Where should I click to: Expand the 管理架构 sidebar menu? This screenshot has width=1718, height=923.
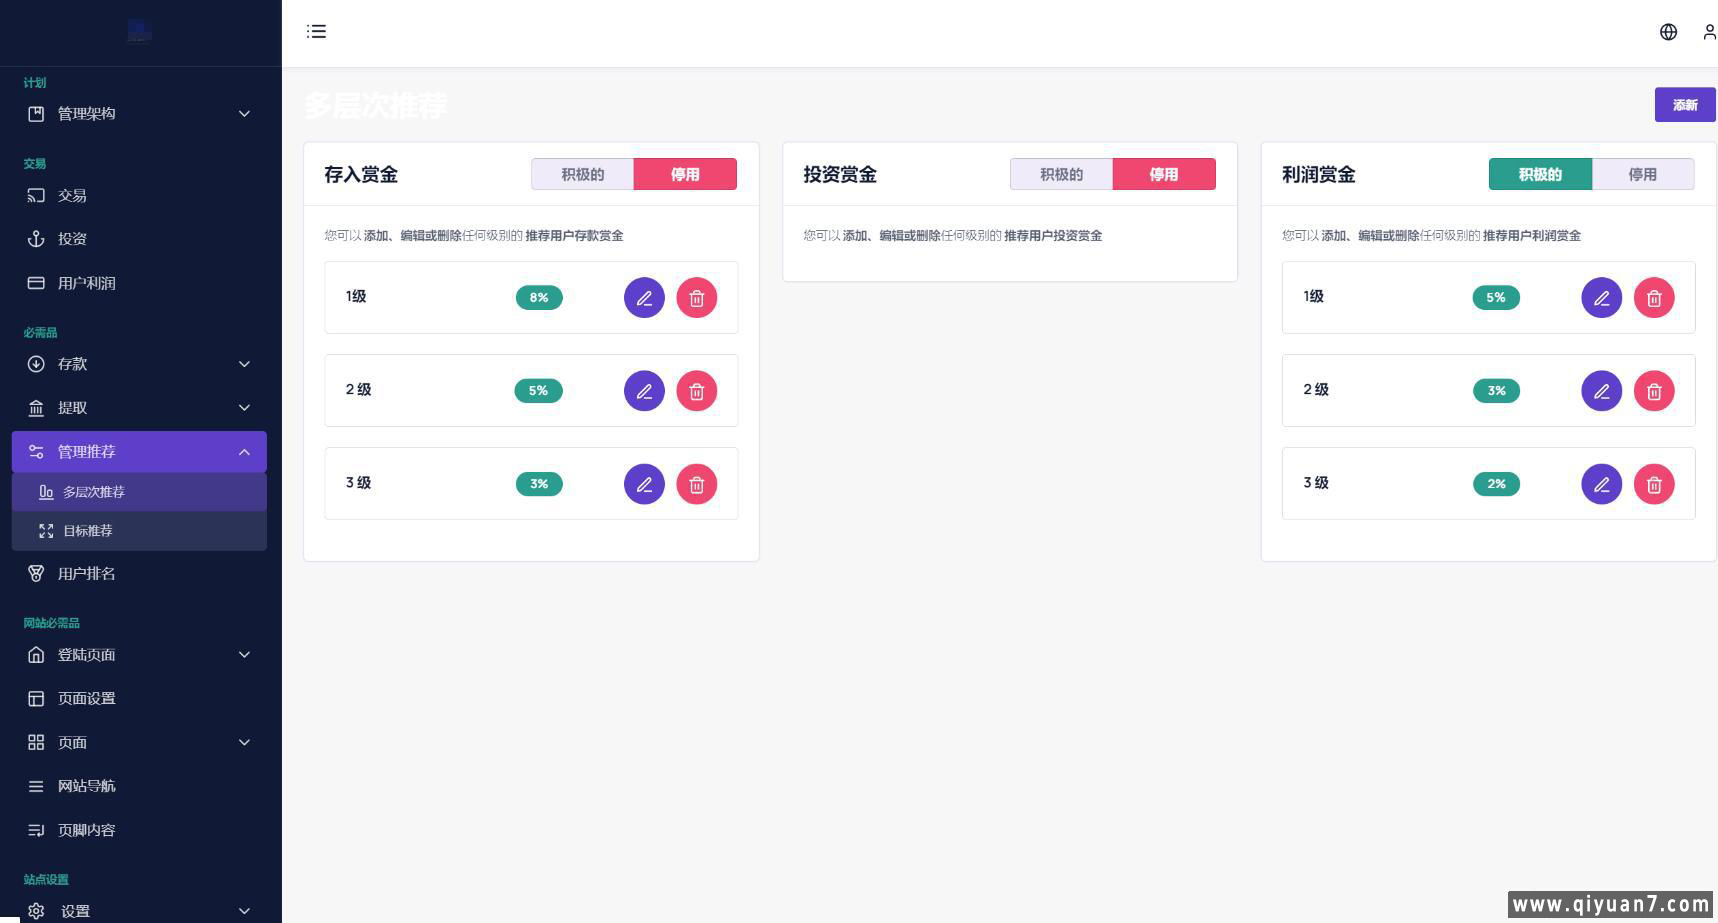pyautogui.click(x=139, y=114)
